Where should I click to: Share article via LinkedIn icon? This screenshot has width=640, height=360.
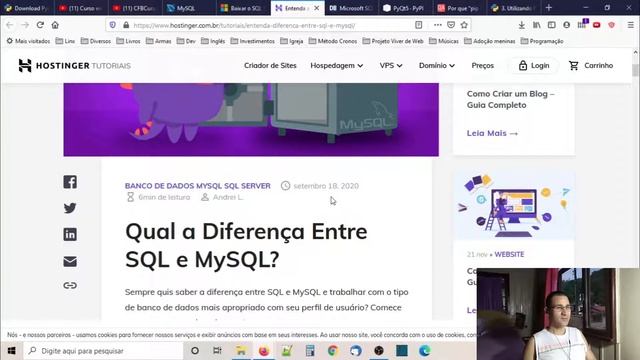pos(70,234)
